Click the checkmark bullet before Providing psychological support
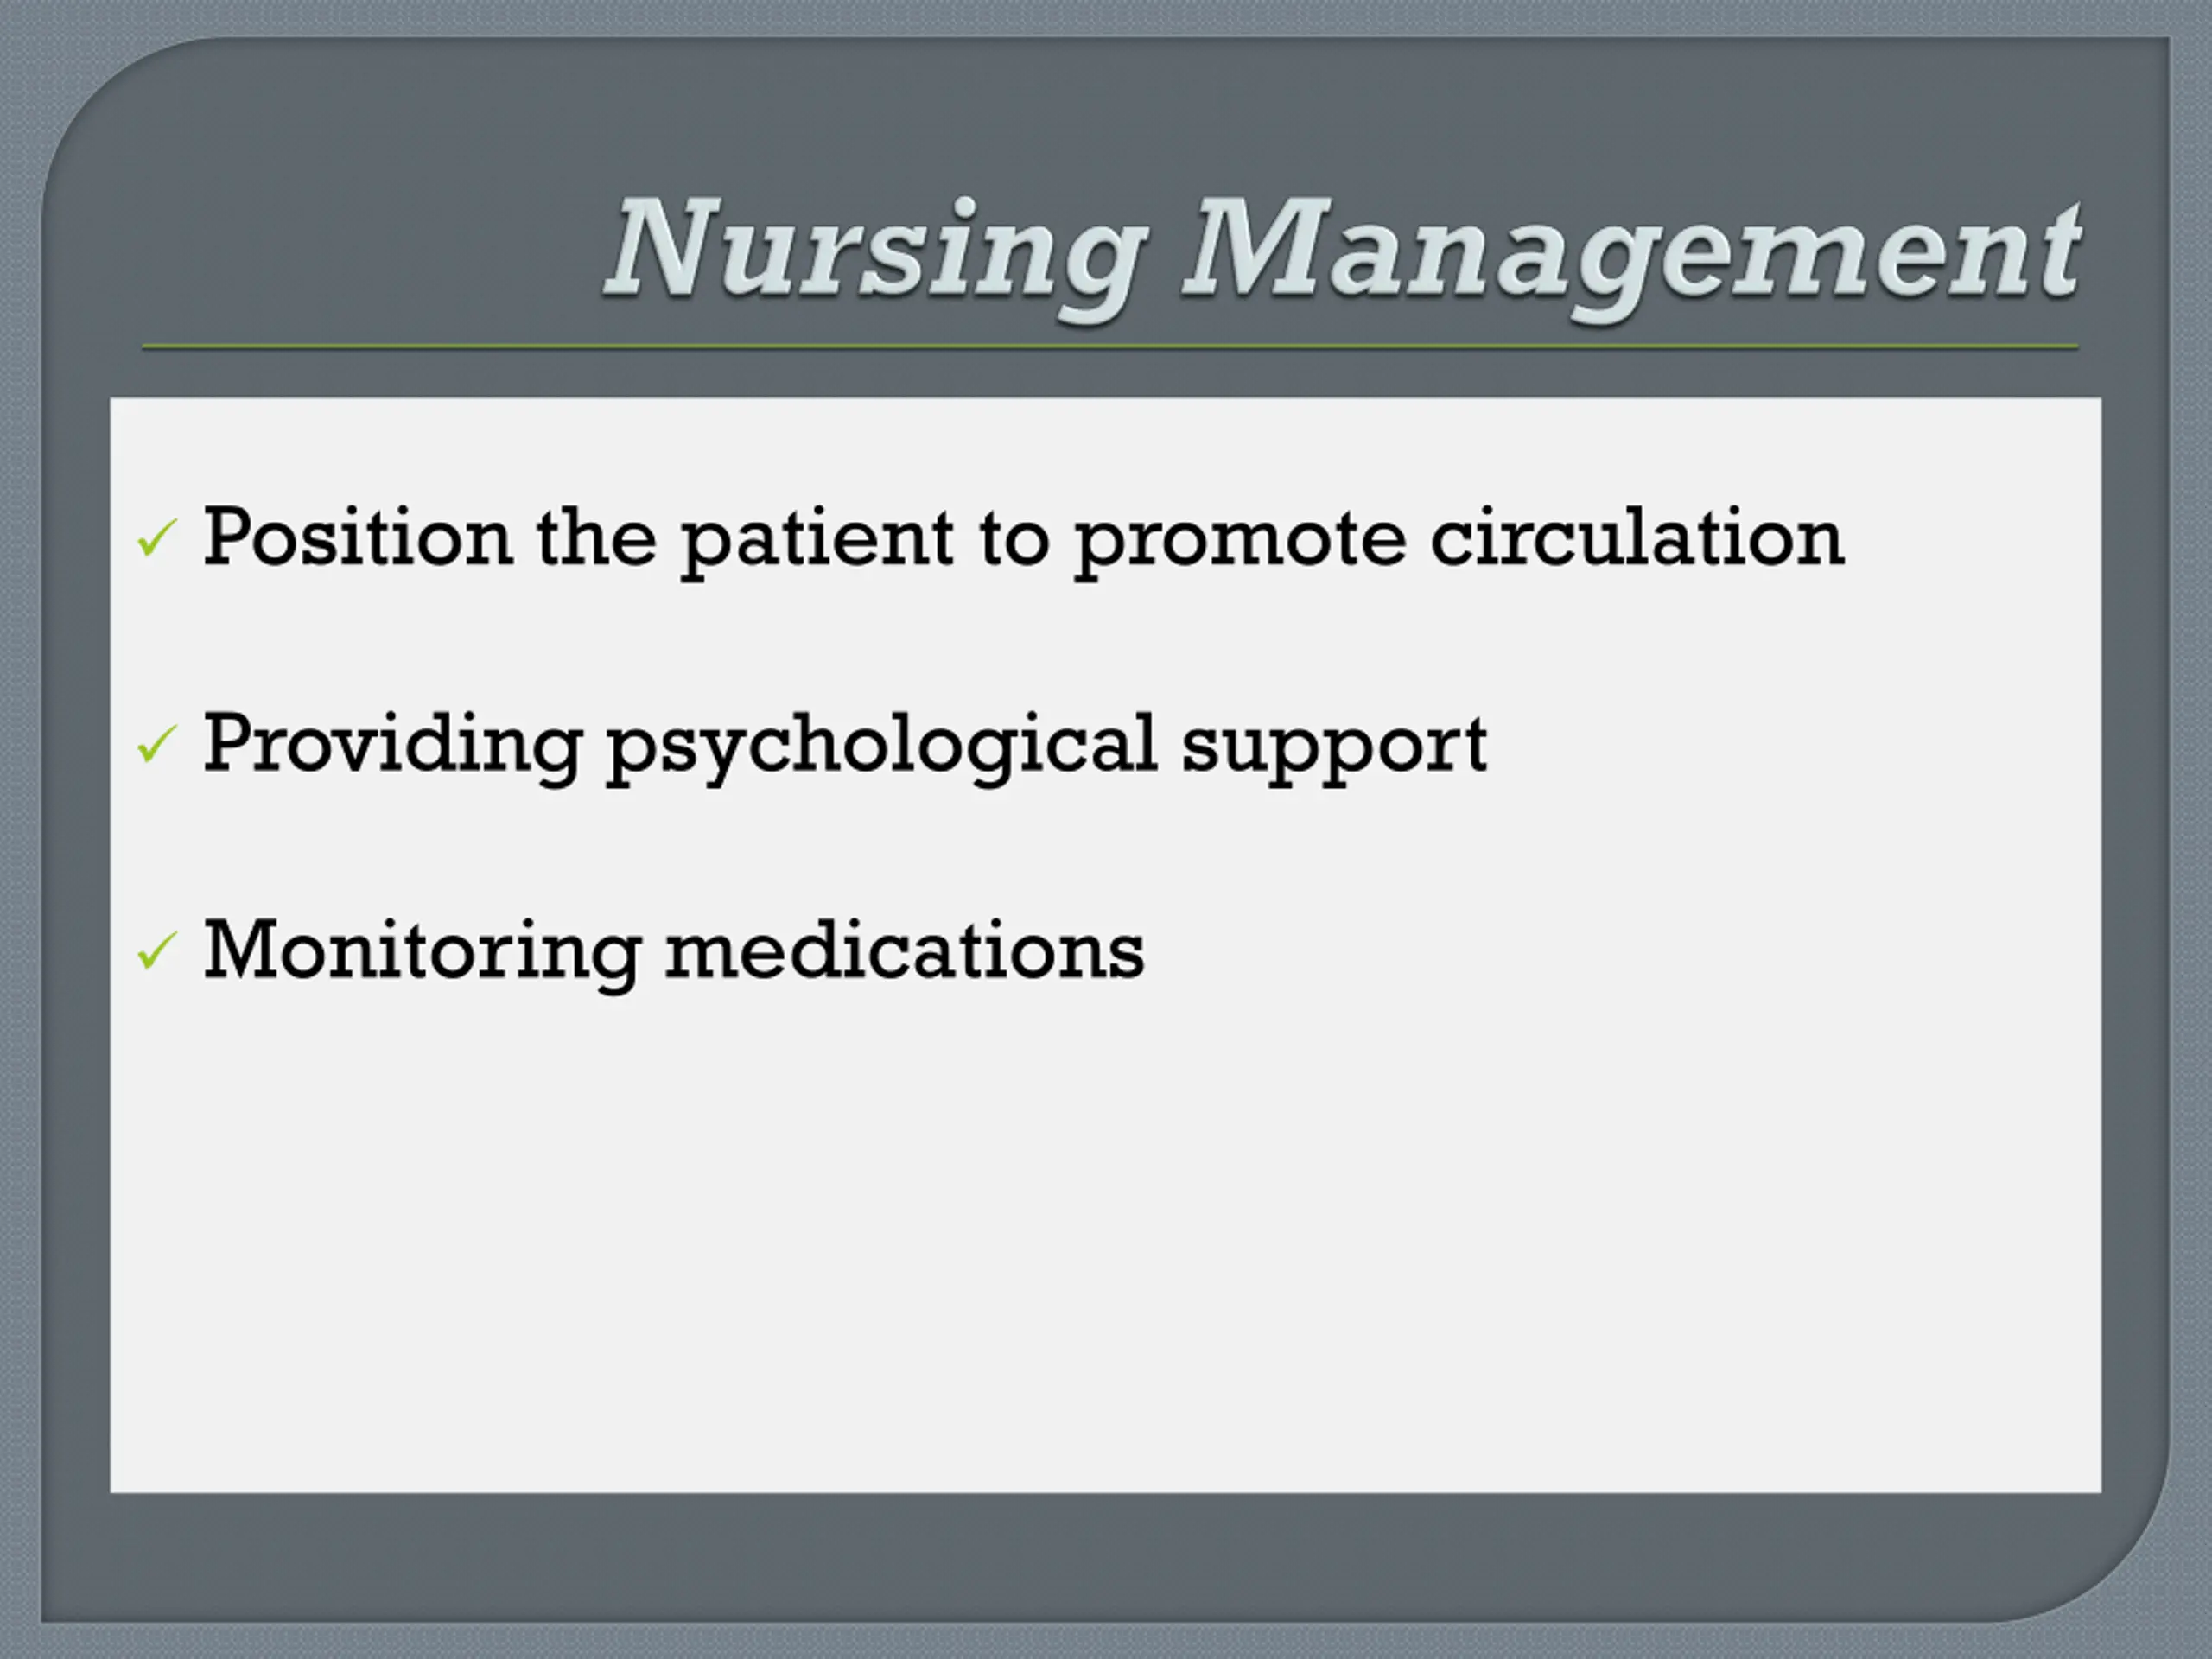Image resolution: width=2212 pixels, height=1659 pixels. pos(157,744)
